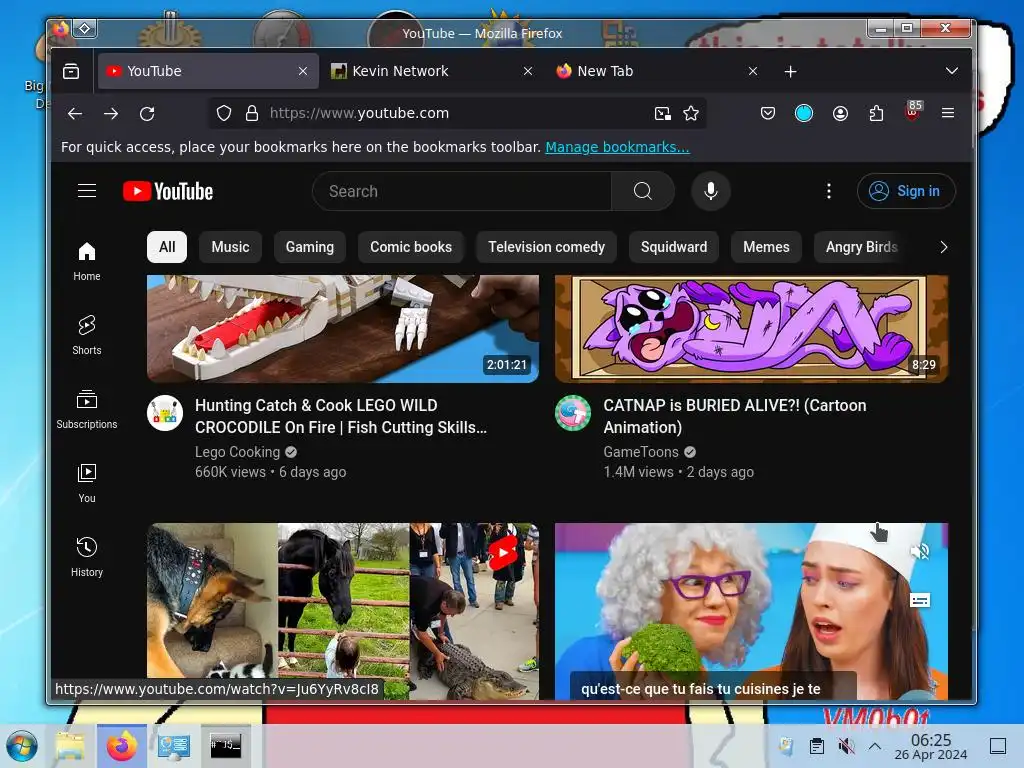Open YouTube settings three-dot menu
This screenshot has width=1024, height=768.
[829, 191]
